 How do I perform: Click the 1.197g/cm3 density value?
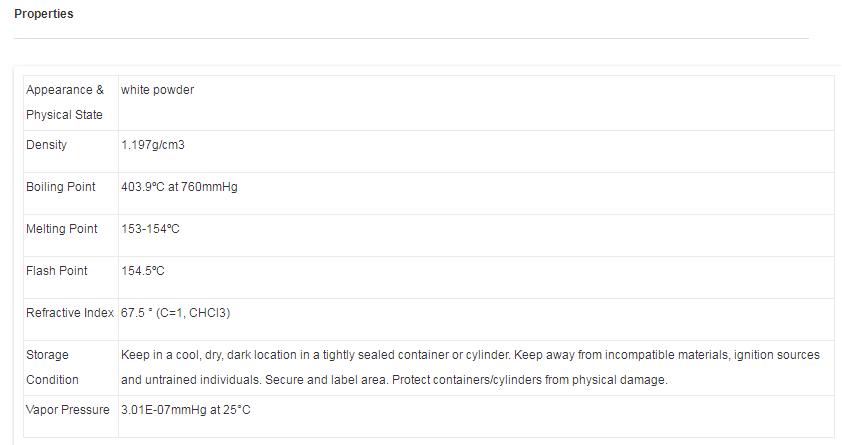(x=153, y=145)
